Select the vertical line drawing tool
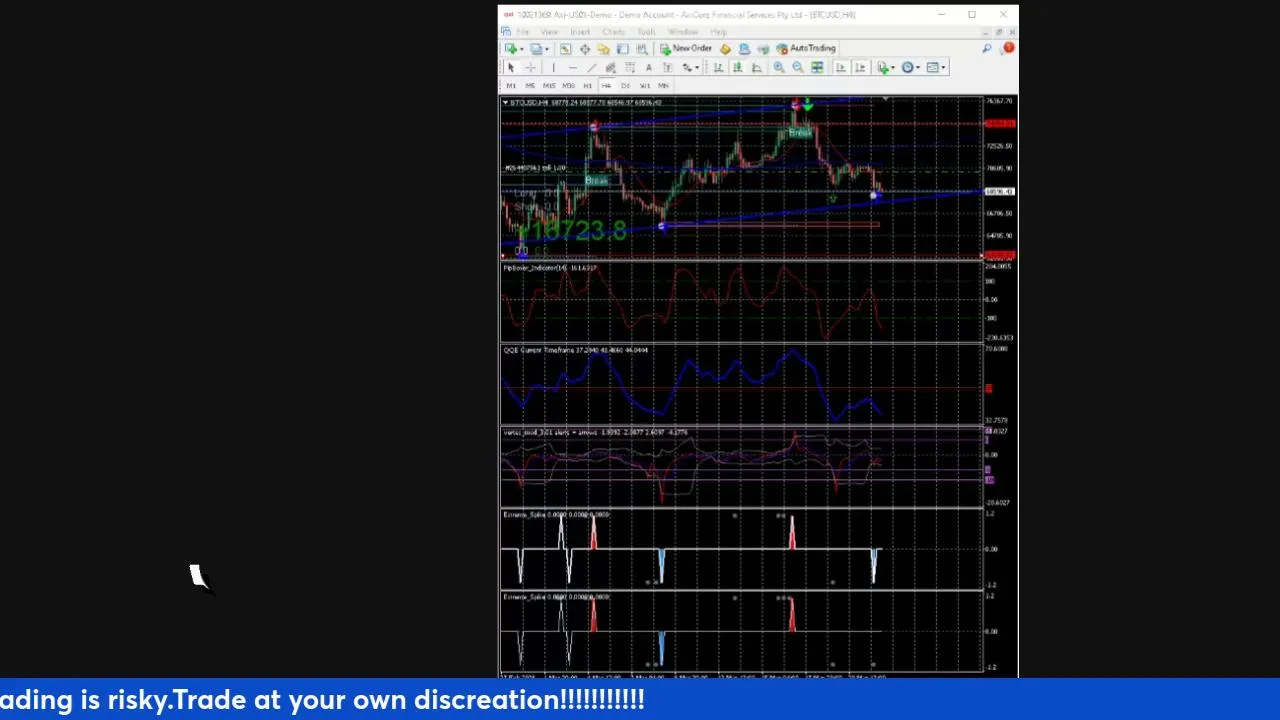This screenshot has height=720, width=1280. point(553,68)
